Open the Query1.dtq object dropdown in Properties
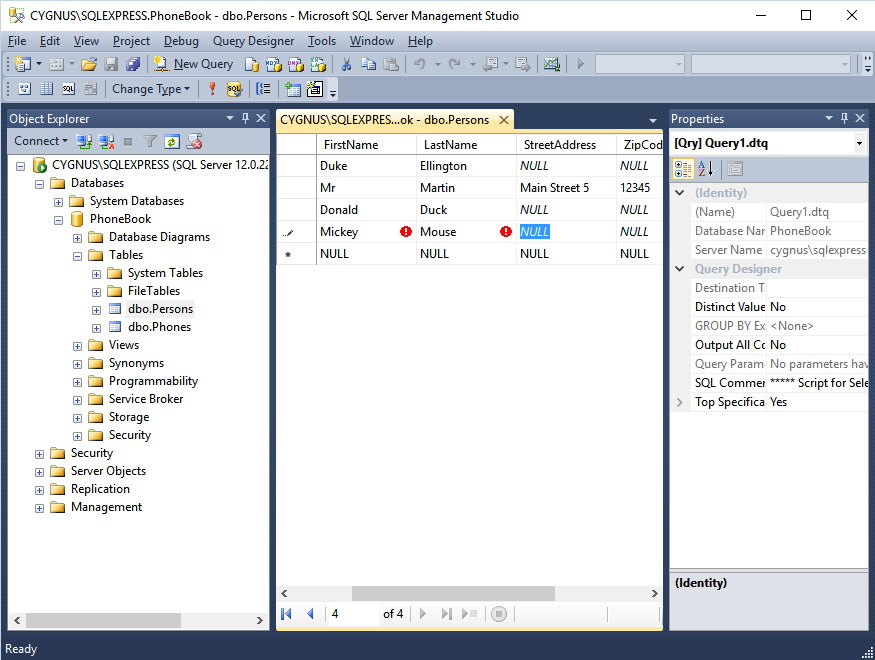 pos(859,143)
